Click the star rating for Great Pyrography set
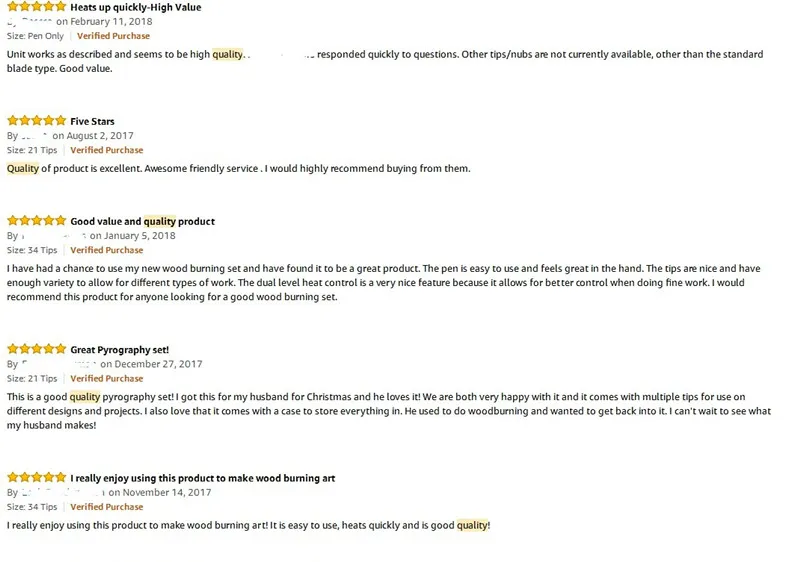The width and height of the screenshot is (800, 562). 37,349
